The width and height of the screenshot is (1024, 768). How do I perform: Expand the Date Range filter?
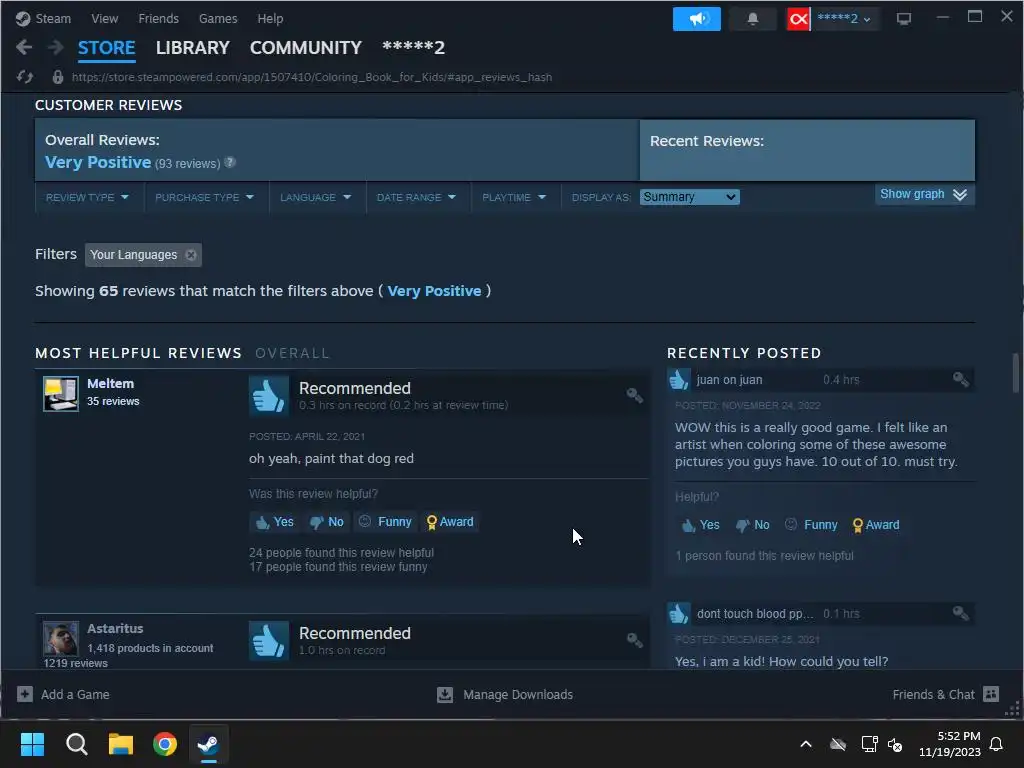(417, 197)
